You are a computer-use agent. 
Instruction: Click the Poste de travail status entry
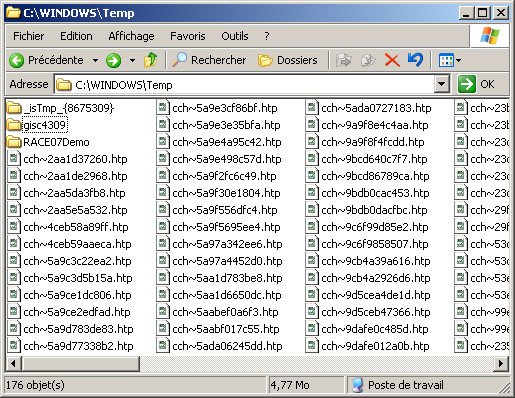(x=398, y=385)
